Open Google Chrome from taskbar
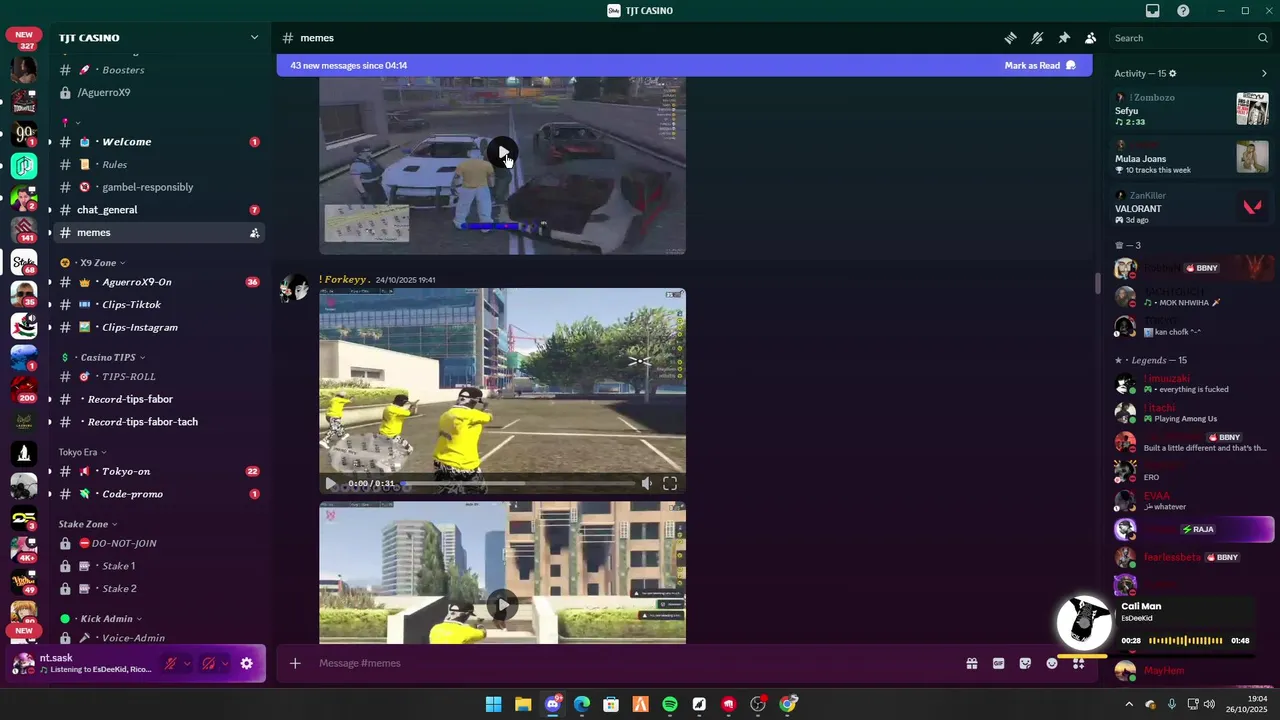This screenshot has height=720, width=1280. (x=788, y=705)
